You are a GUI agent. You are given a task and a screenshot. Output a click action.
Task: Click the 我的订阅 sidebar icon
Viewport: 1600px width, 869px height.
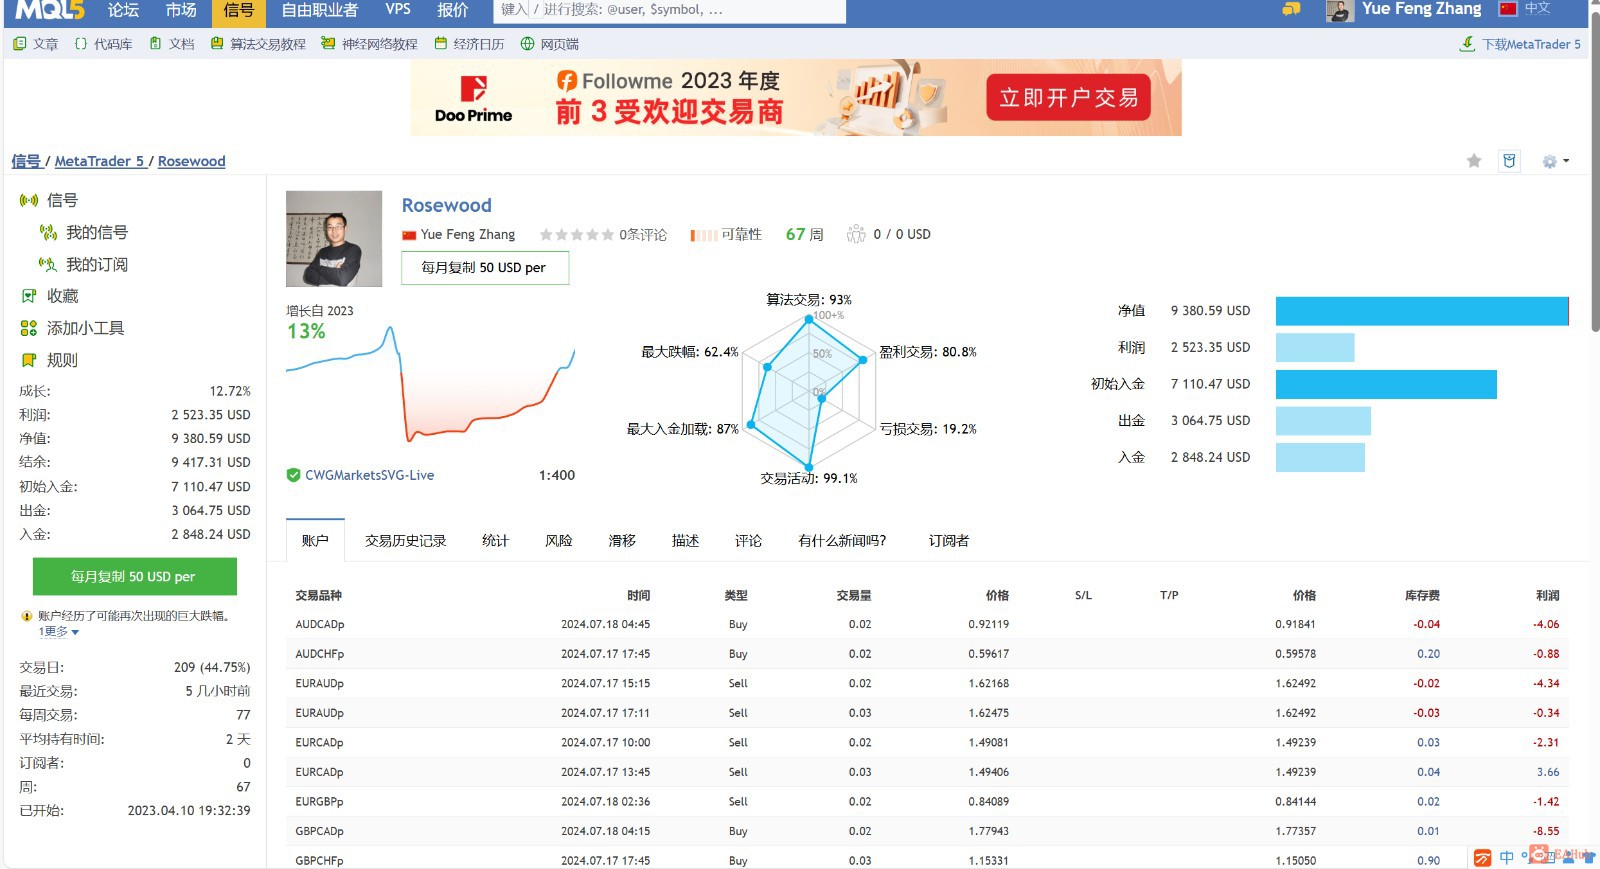click(x=48, y=265)
